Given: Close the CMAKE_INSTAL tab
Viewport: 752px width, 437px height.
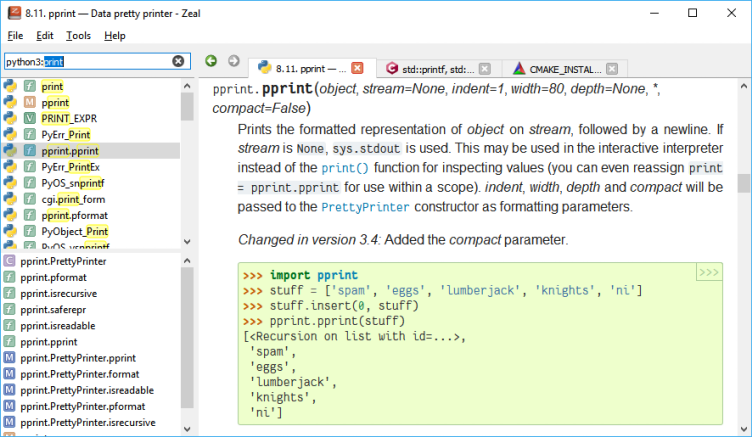Looking at the screenshot, I should point(612,69).
